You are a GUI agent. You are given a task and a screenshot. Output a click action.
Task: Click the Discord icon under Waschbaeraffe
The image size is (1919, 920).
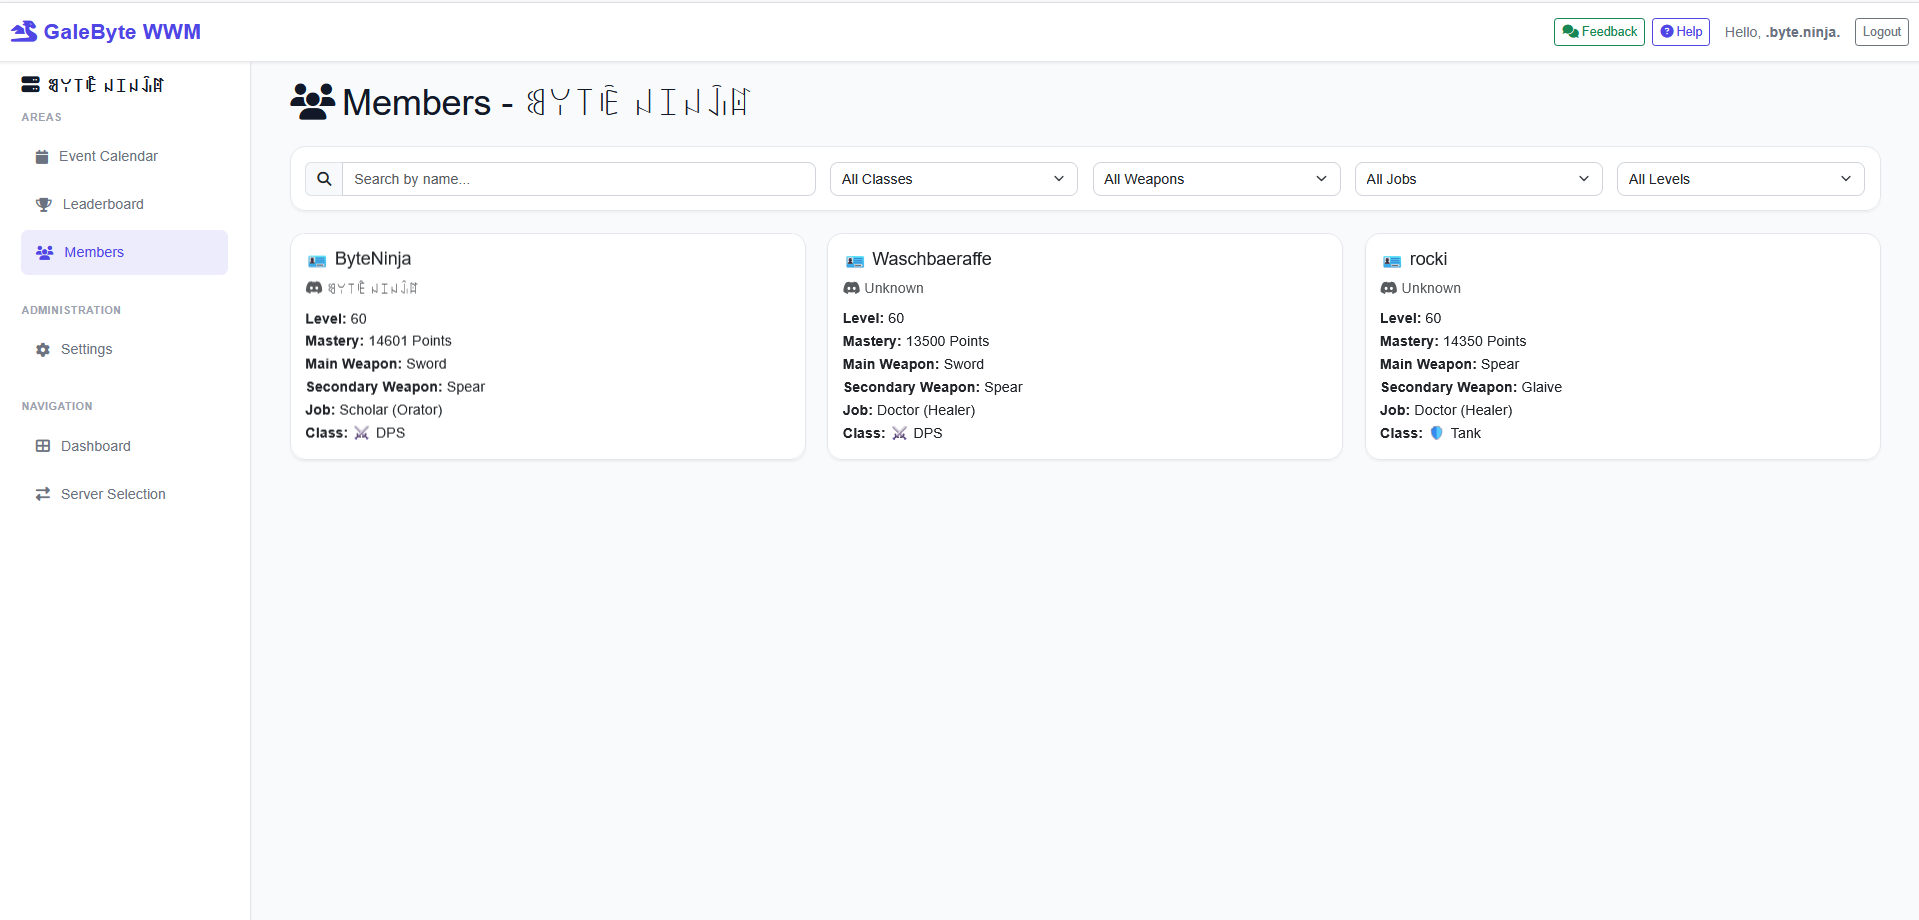851,288
